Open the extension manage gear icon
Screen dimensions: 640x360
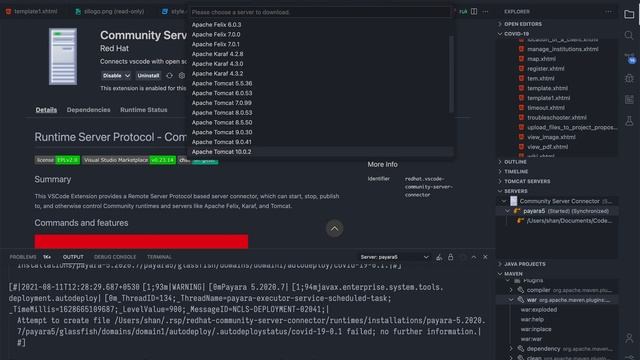[x=182, y=76]
